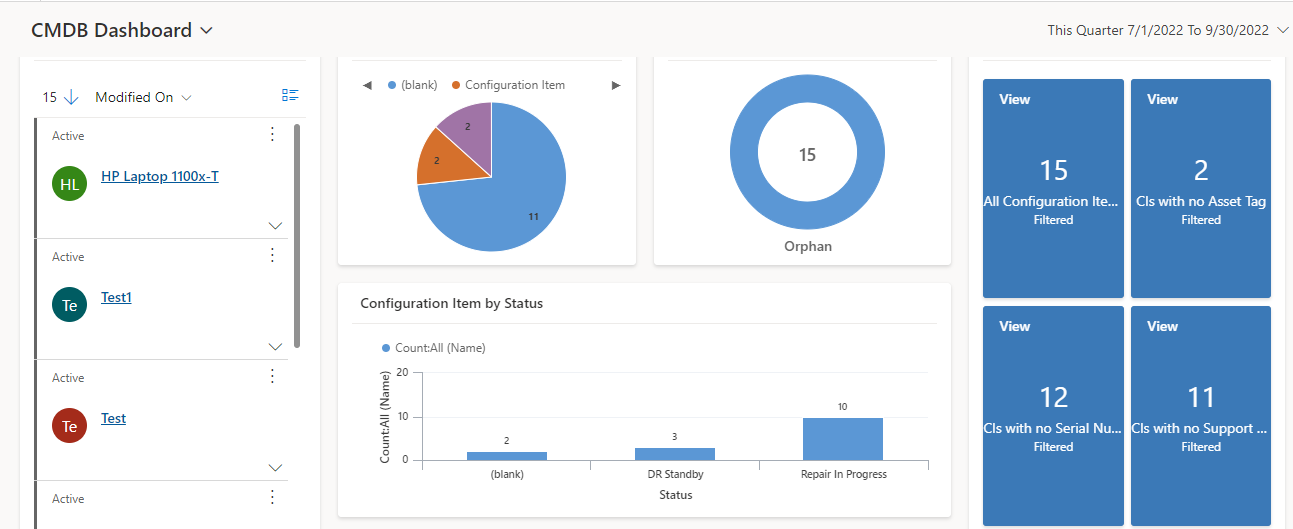The height and width of the screenshot is (529, 1293).
Task: Open the Test record link
Action: (113, 418)
